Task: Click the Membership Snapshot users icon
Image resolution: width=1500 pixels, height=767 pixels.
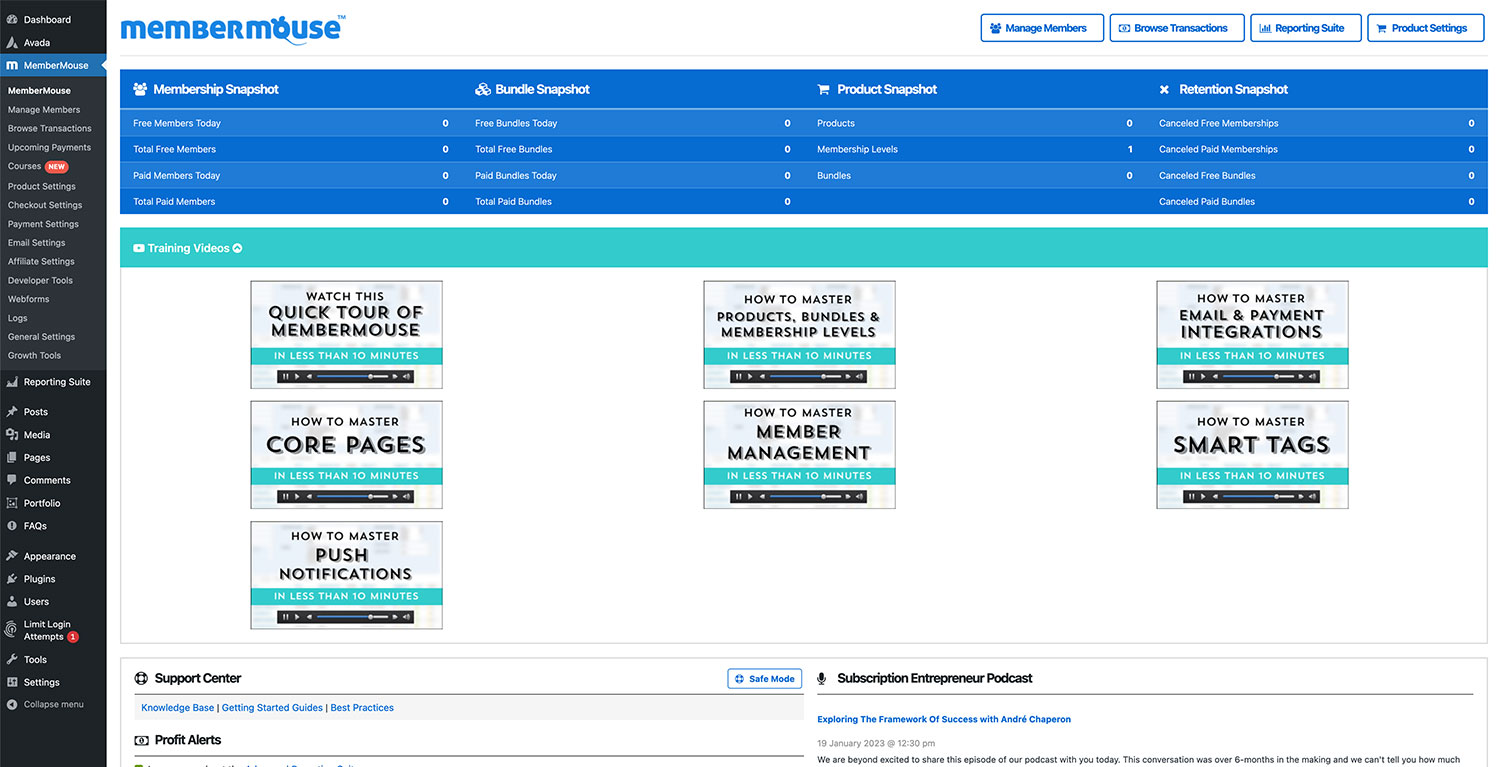Action: point(140,89)
